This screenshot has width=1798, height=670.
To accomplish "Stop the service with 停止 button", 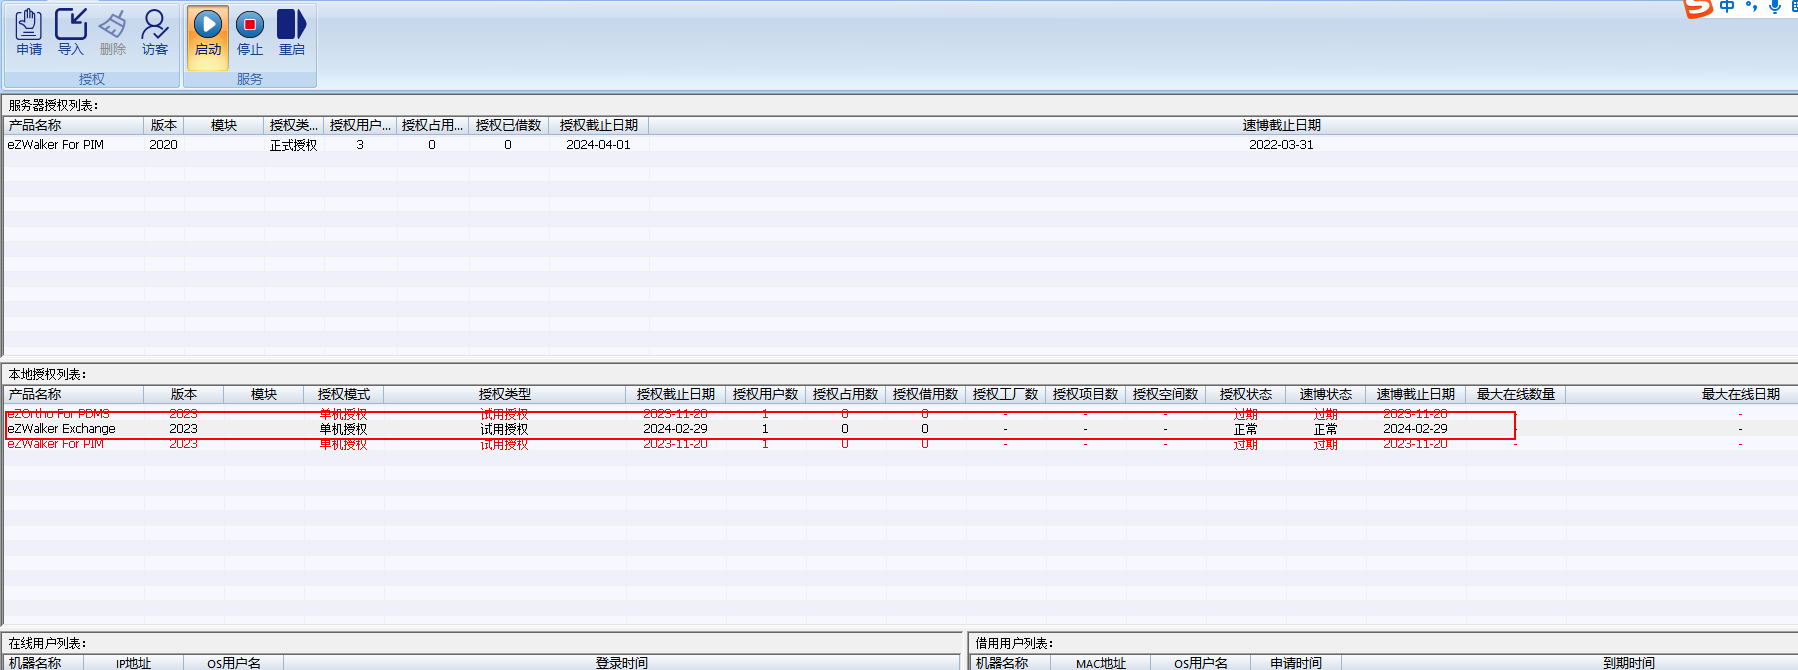I will pos(250,32).
